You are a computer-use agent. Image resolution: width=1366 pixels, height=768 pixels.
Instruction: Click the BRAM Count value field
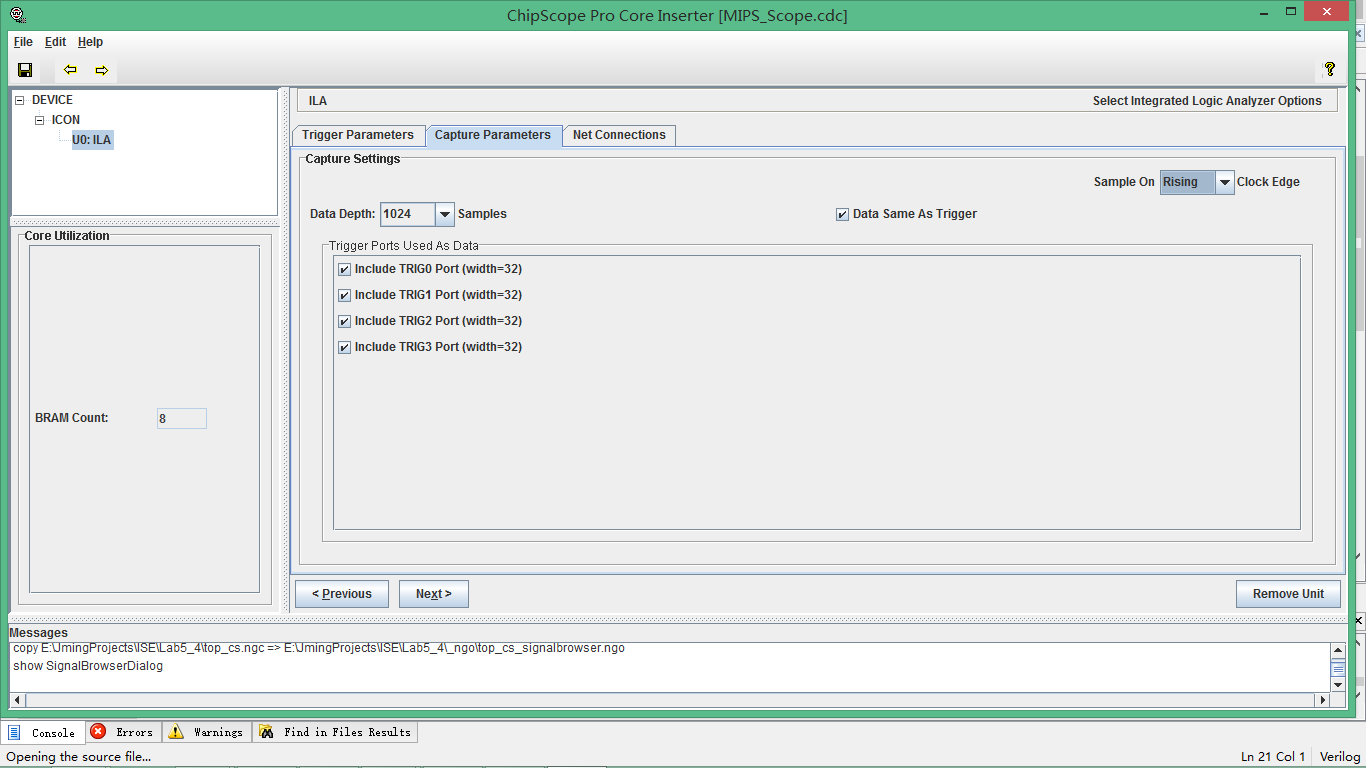[182, 419]
